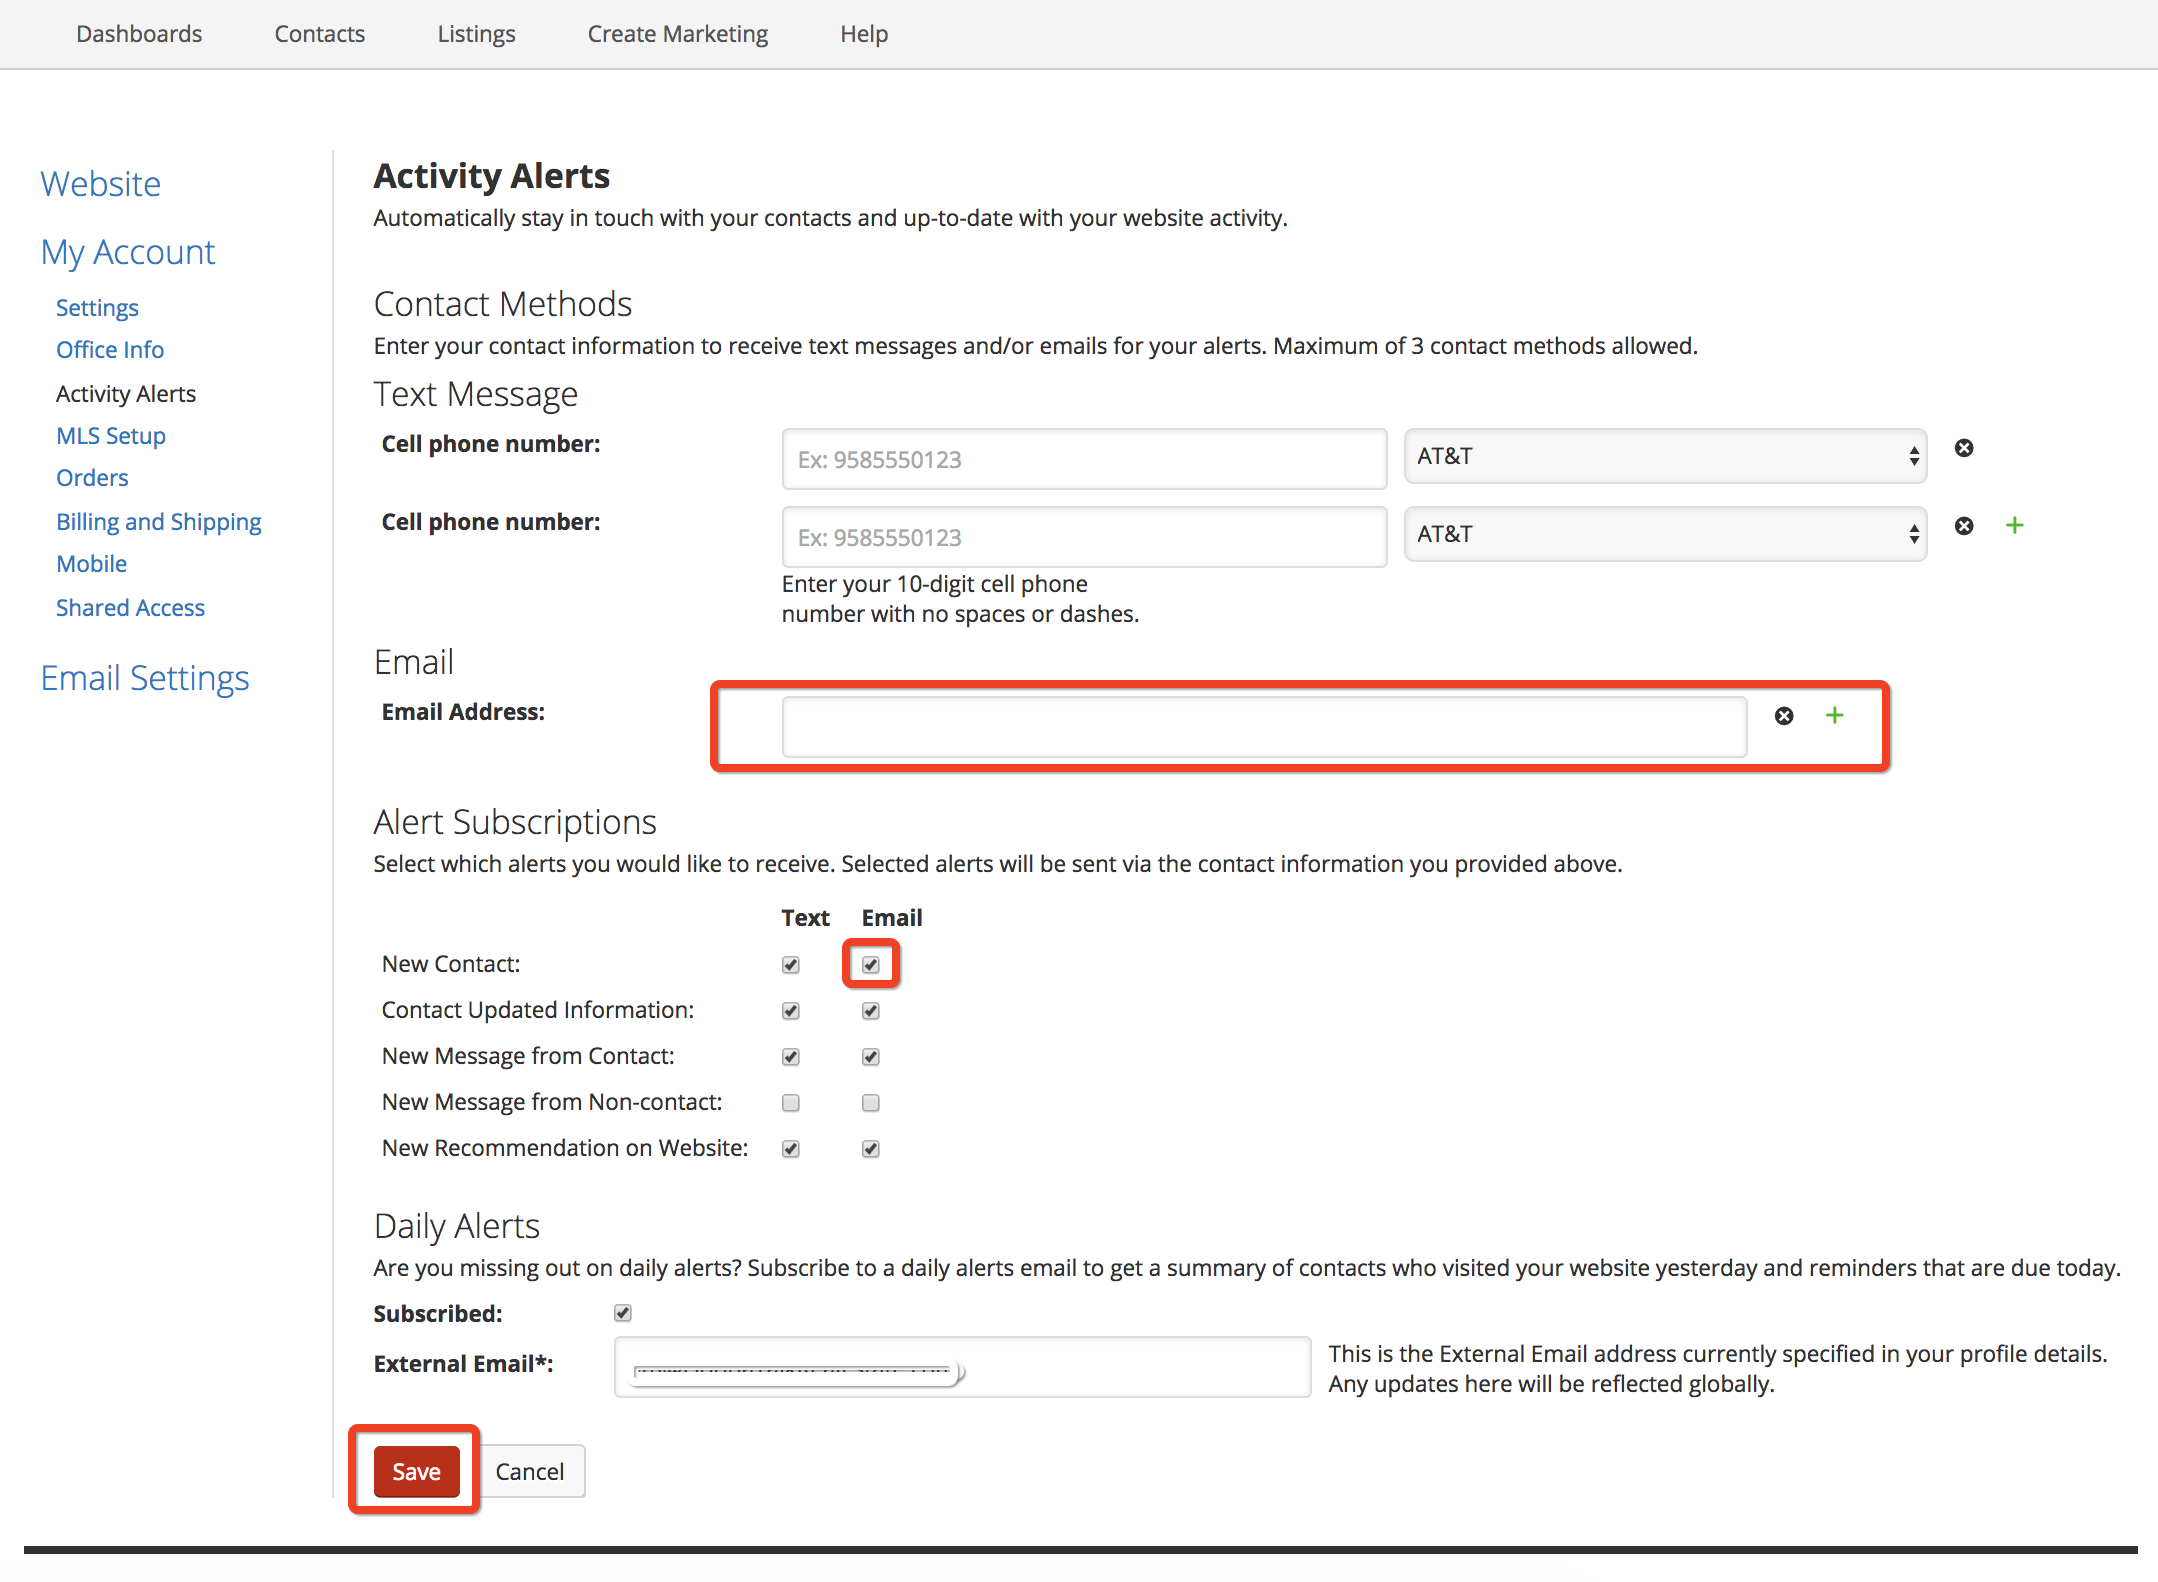Add another cell phone number with plus icon

[x=2014, y=526]
